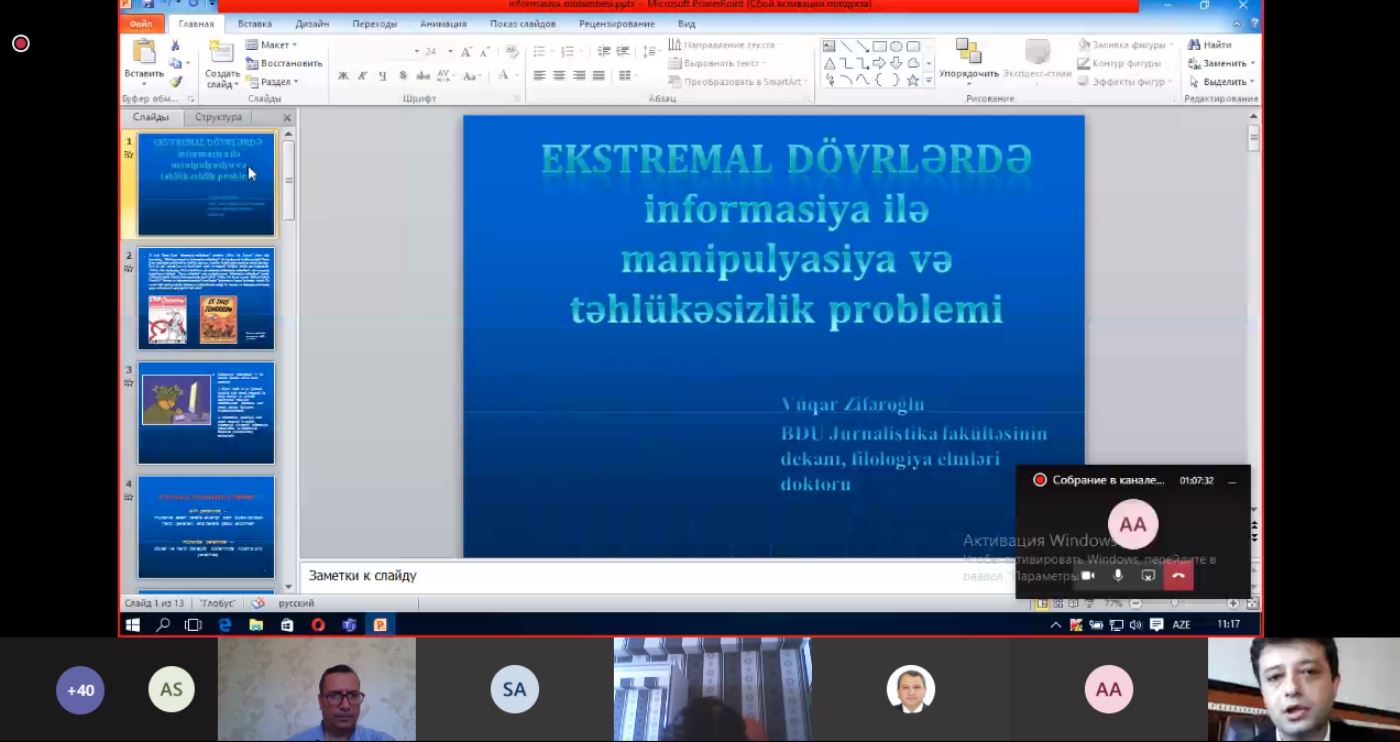Click the Вставить paste icon
Screen dimensions: 1400x742
(144, 52)
